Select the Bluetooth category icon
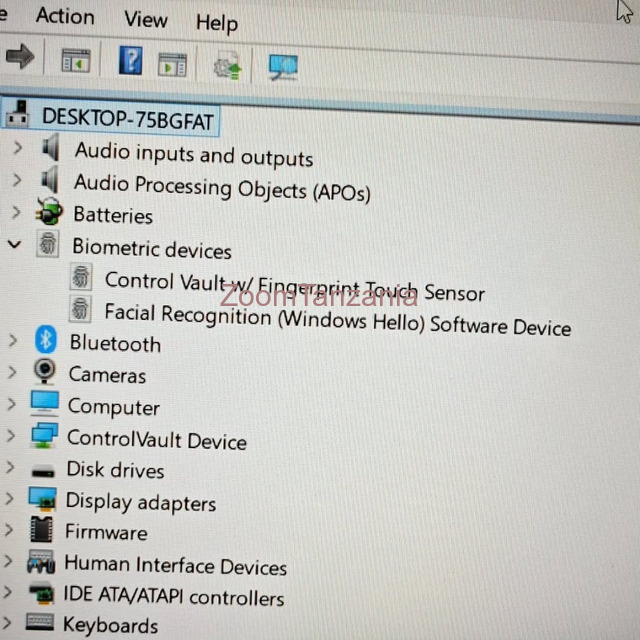The height and width of the screenshot is (640, 640). pyautogui.click(x=46, y=340)
